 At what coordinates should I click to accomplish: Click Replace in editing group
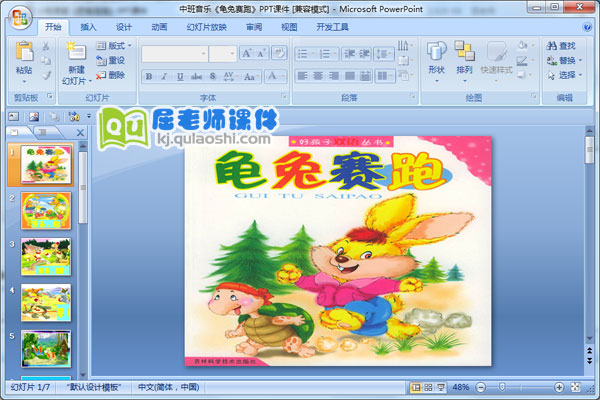[564, 60]
